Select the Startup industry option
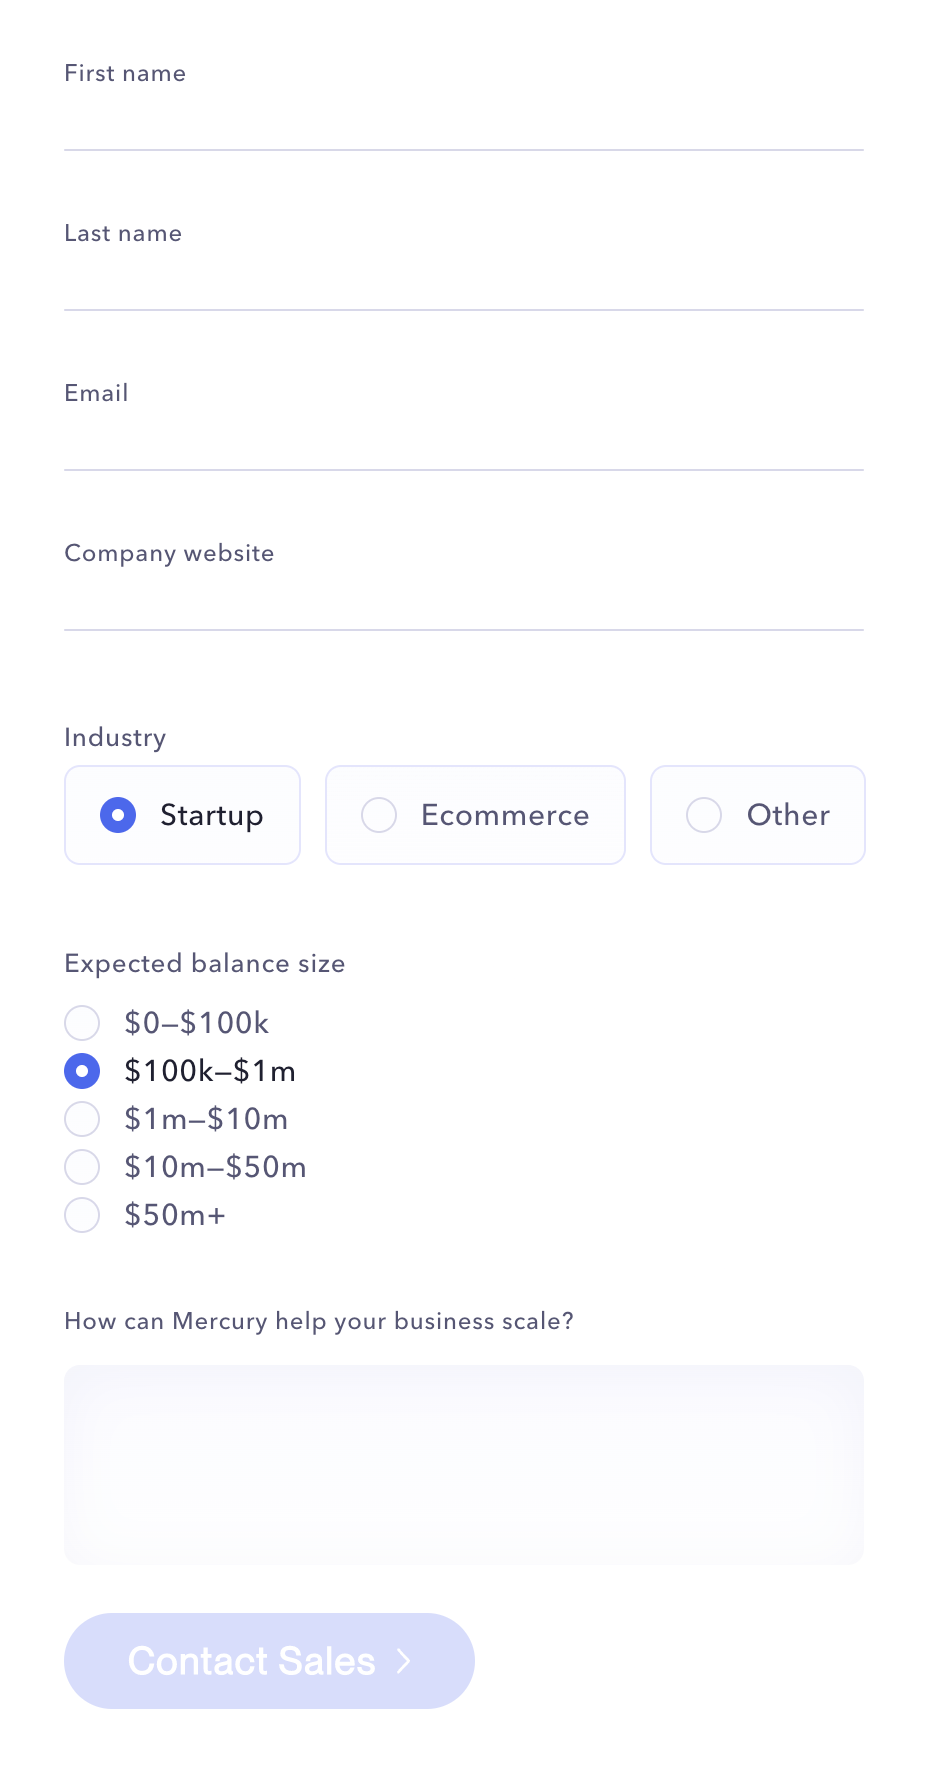 tap(182, 815)
